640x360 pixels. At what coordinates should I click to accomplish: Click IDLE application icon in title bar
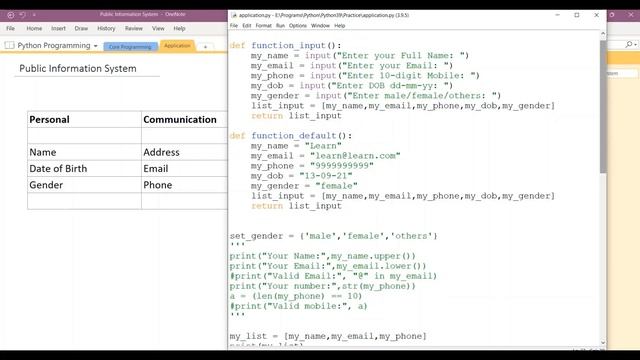[x=234, y=15]
